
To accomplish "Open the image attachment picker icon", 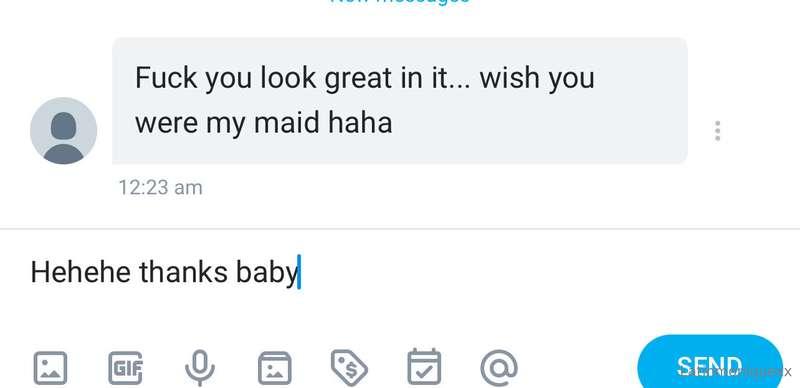I will tap(50, 368).
